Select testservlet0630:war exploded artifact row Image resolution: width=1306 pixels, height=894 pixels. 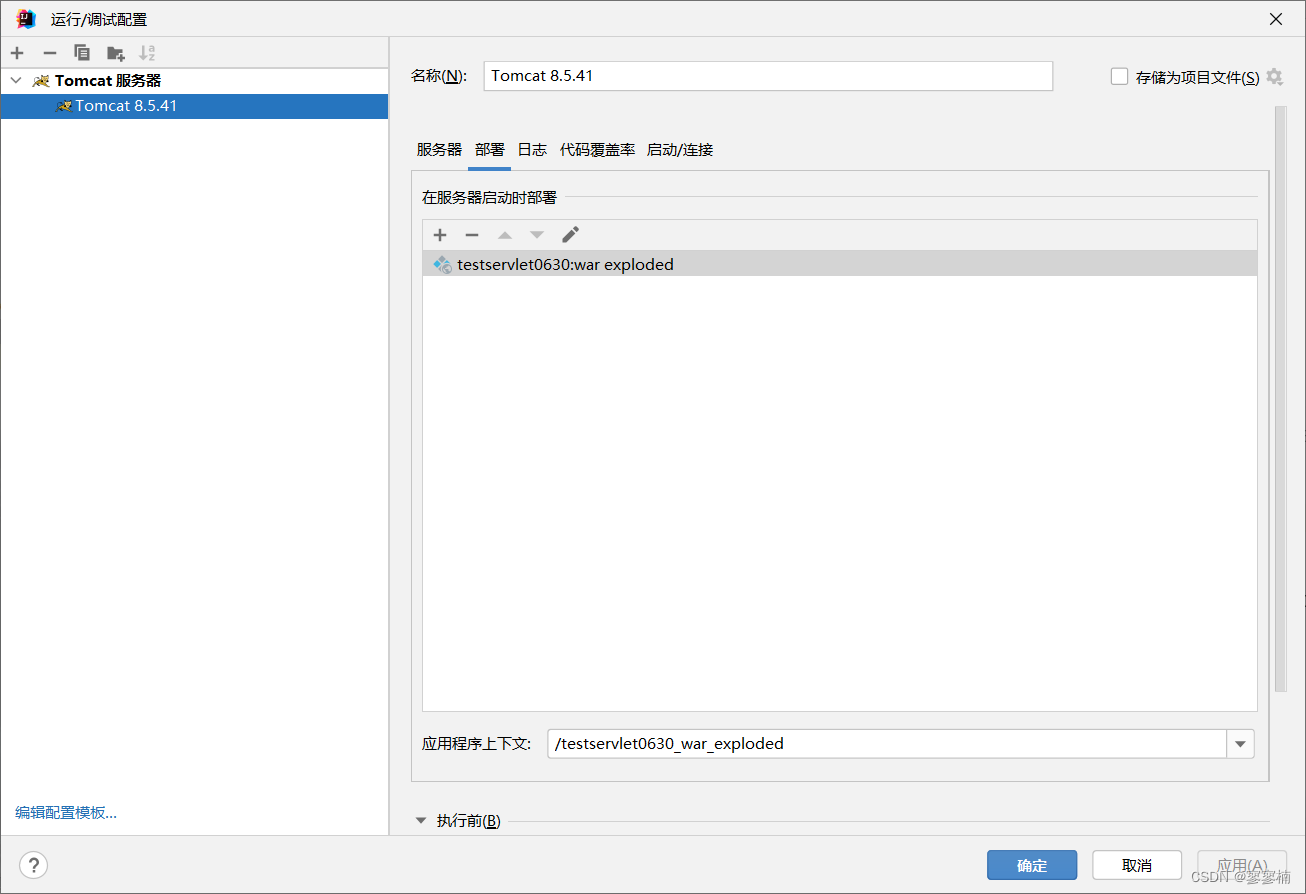click(839, 264)
